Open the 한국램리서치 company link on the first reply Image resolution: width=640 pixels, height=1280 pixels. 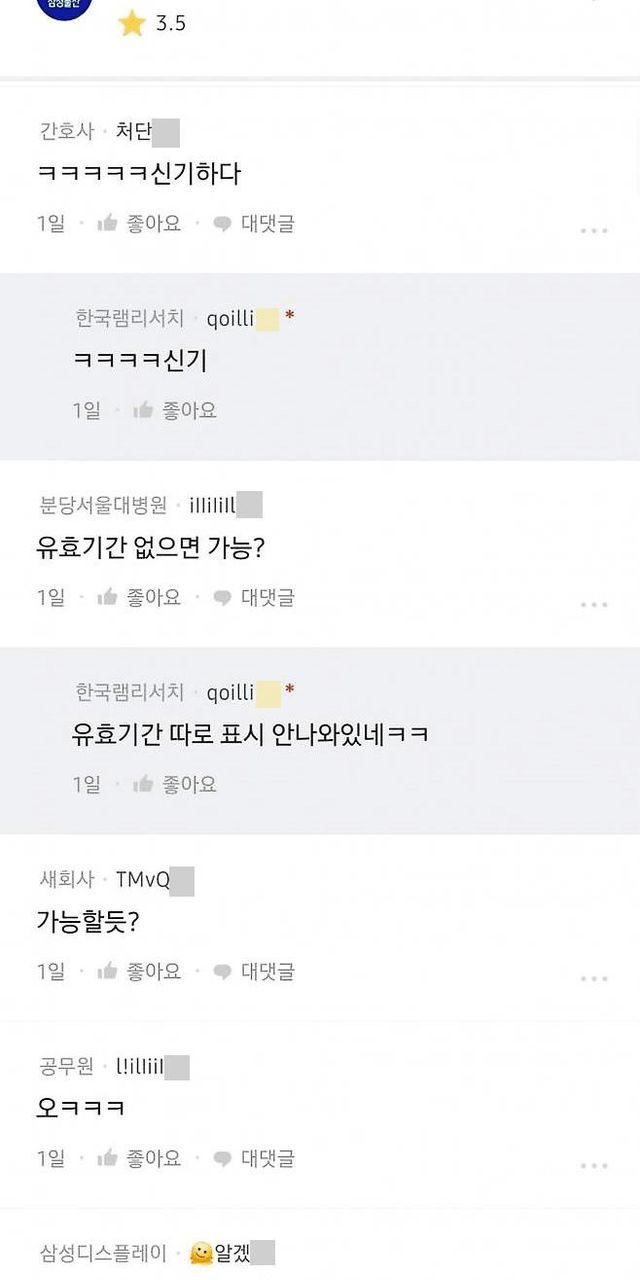[x=130, y=318]
